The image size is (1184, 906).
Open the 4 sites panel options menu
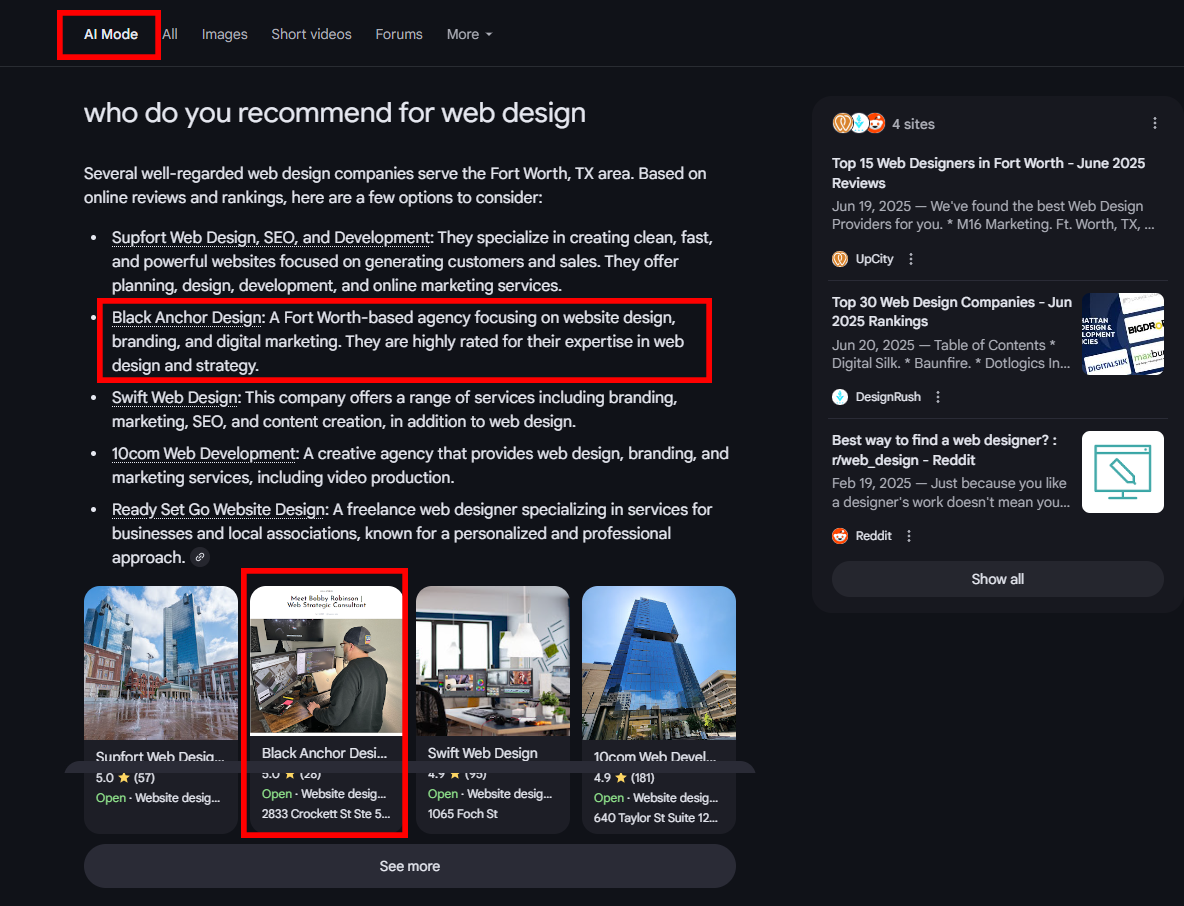(x=1155, y=123)
